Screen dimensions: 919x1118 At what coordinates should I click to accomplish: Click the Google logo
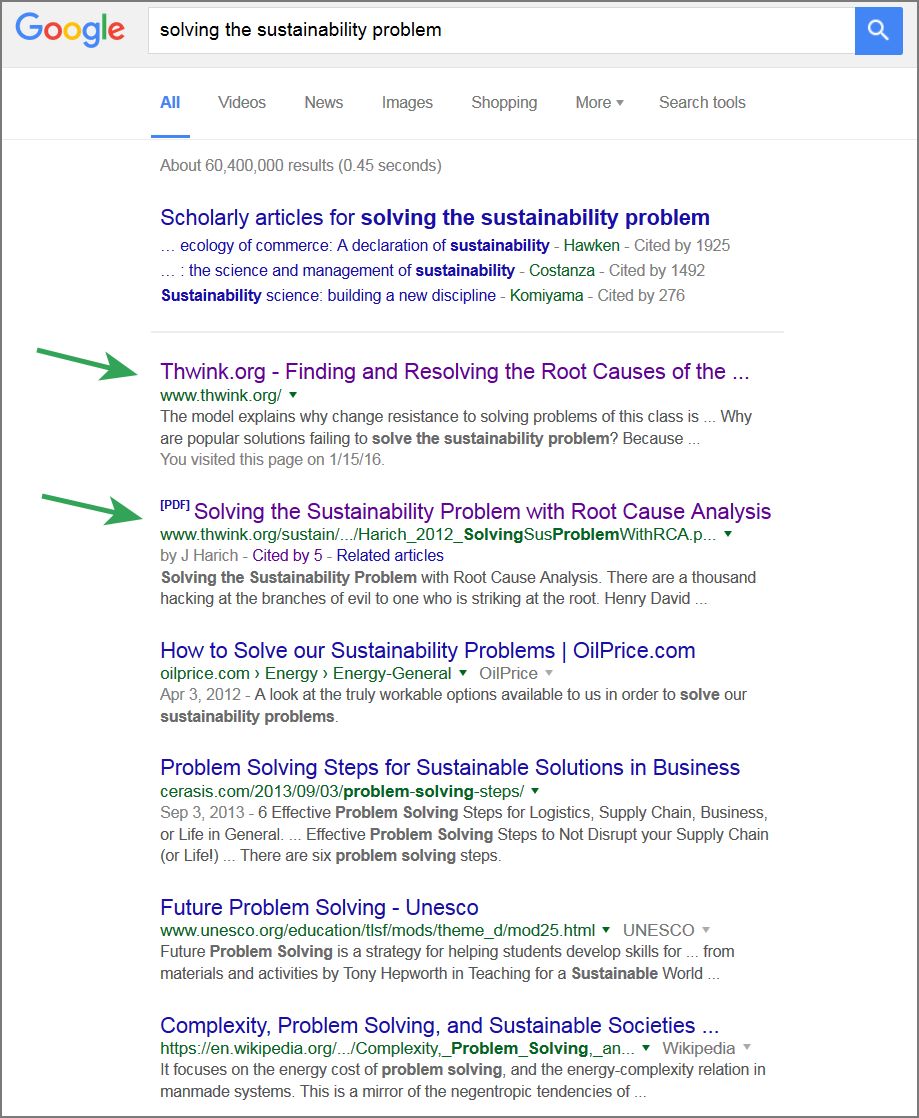[70, 29]
